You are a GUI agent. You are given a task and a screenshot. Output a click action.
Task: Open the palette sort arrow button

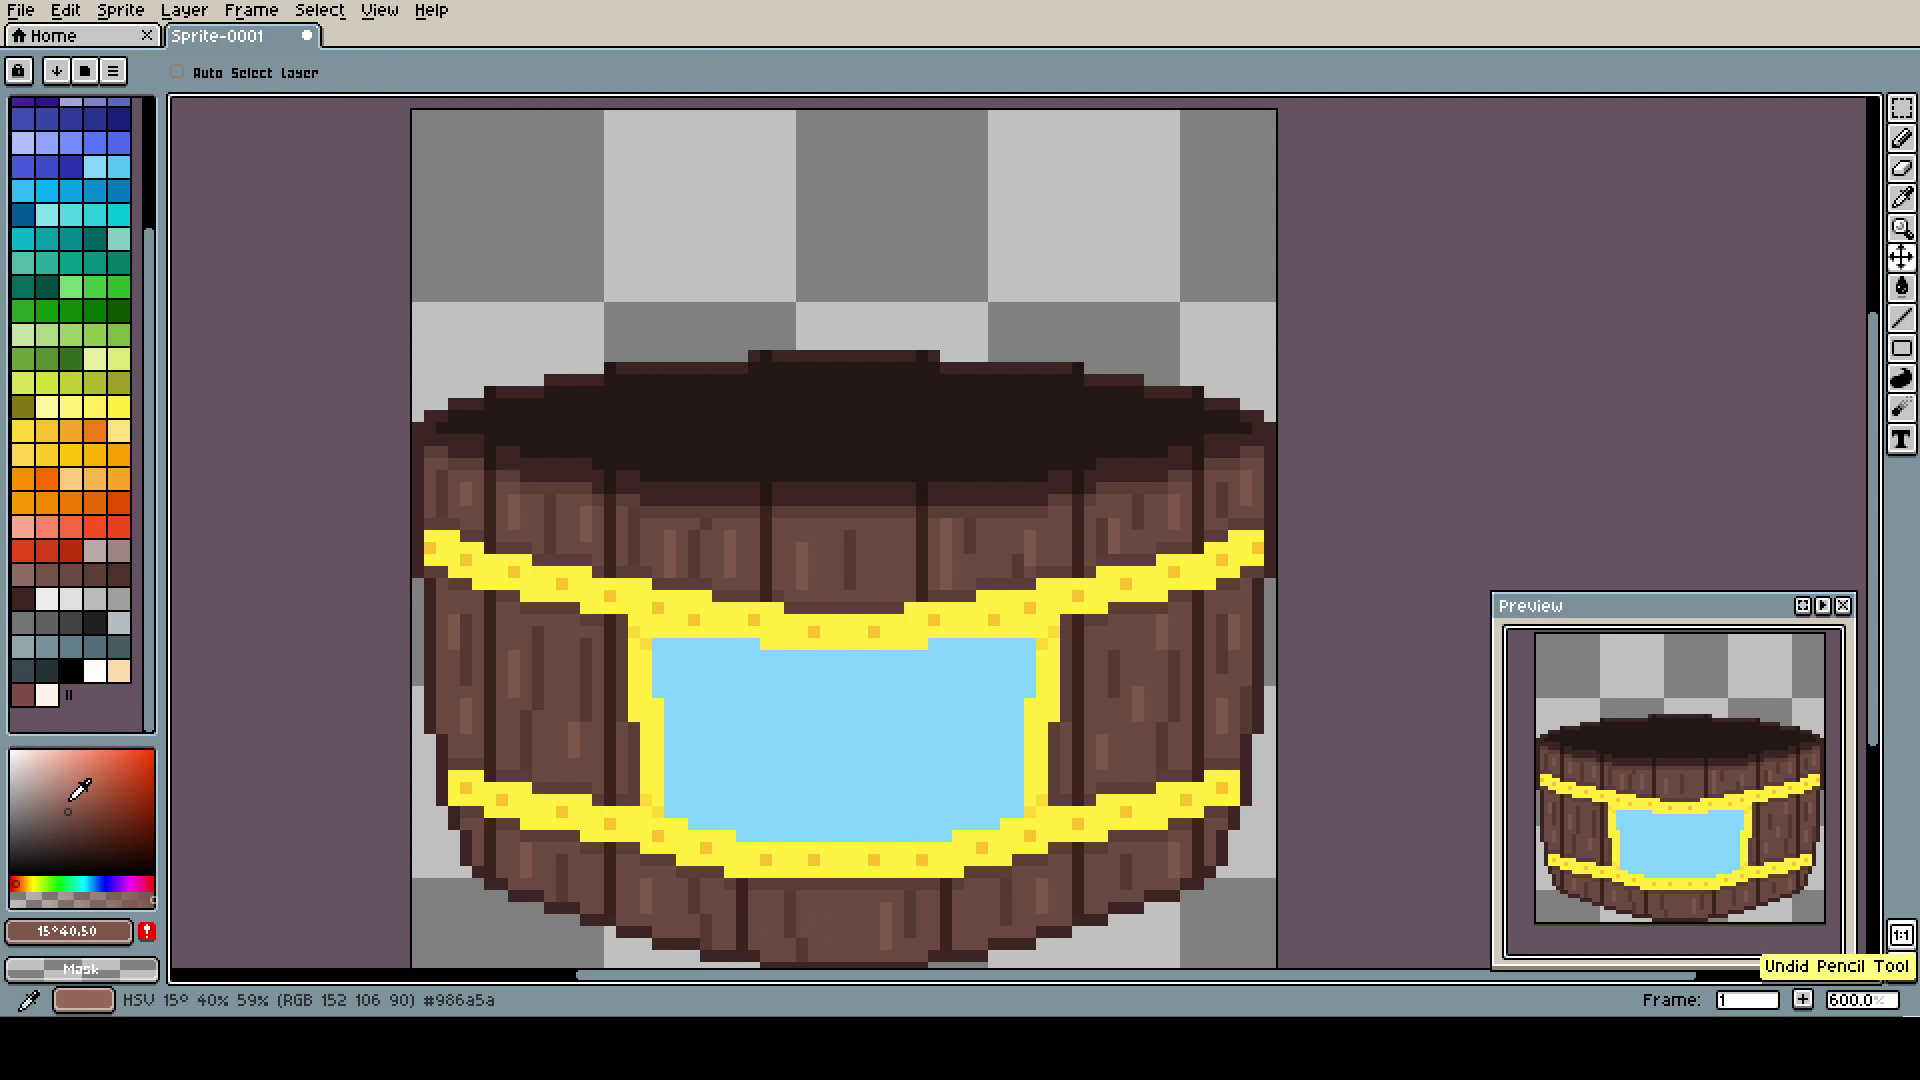tap(57, 71)
